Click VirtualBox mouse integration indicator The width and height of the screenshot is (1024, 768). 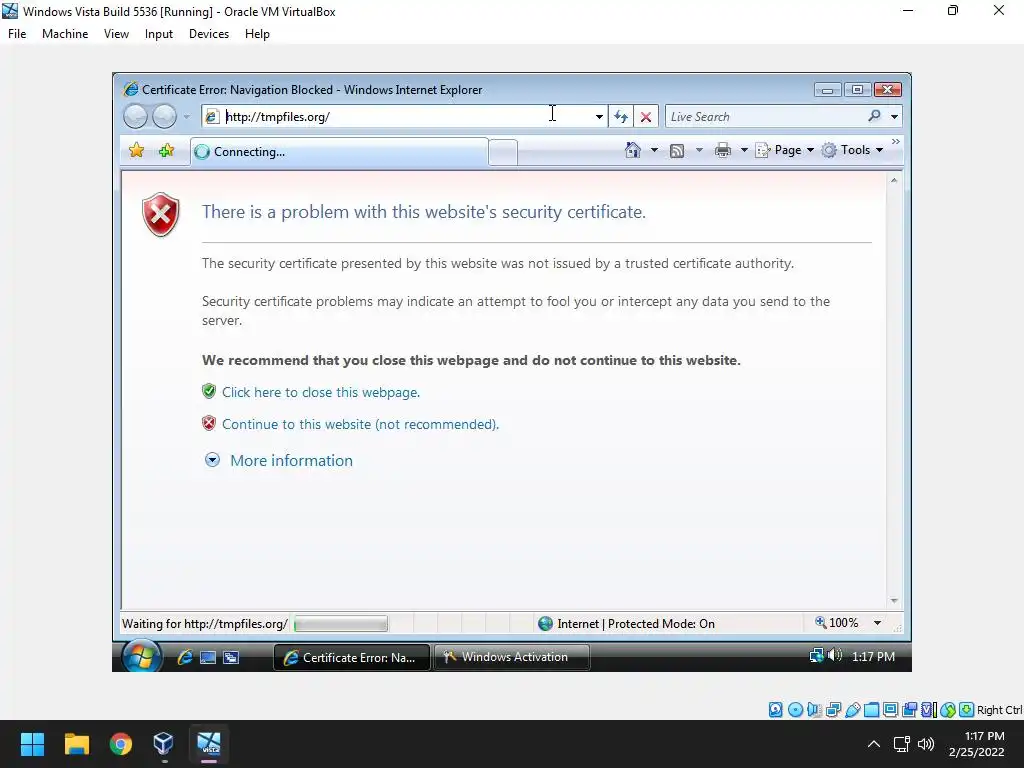[948, 710]
